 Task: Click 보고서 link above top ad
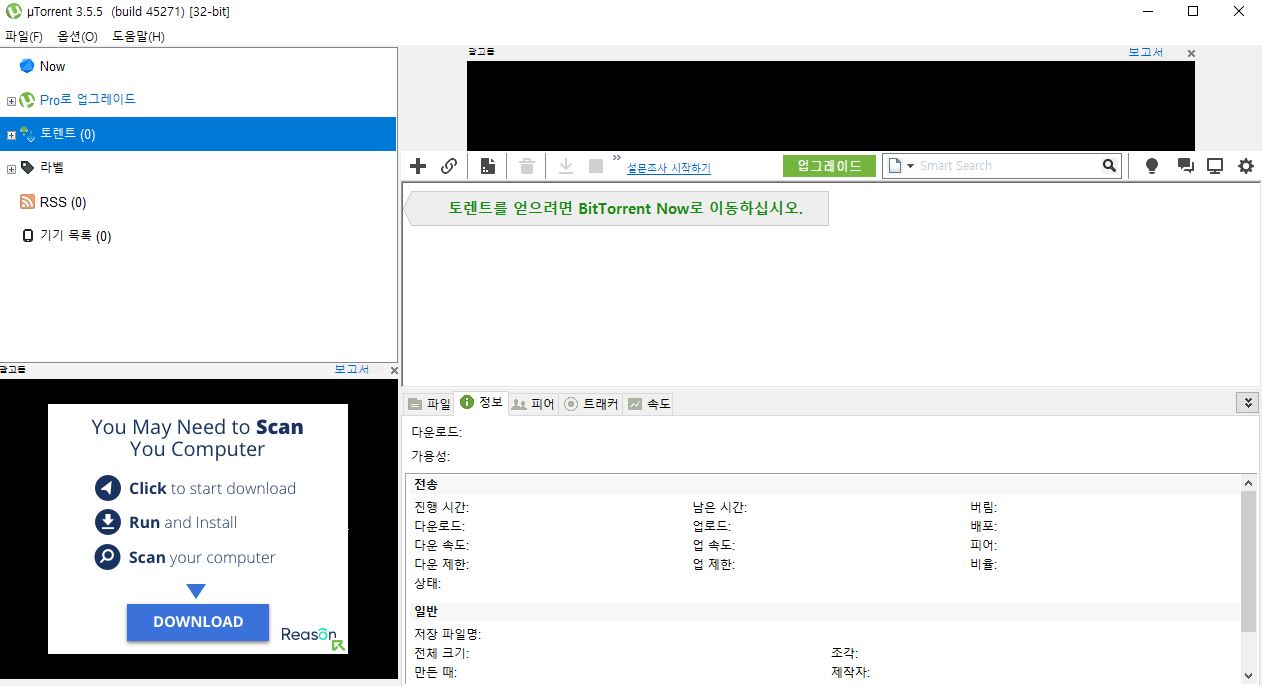pos(1145,52)
